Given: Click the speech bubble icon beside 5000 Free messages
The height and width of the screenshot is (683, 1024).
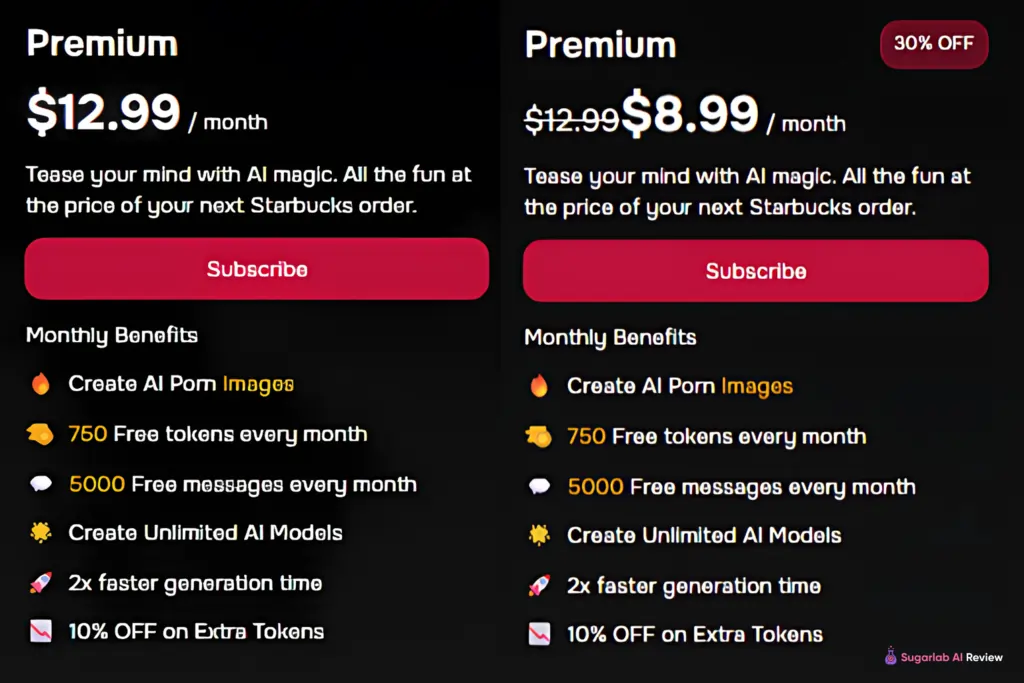Looking at the screenshot, I should pyautogui.click(x=42, y=483).
